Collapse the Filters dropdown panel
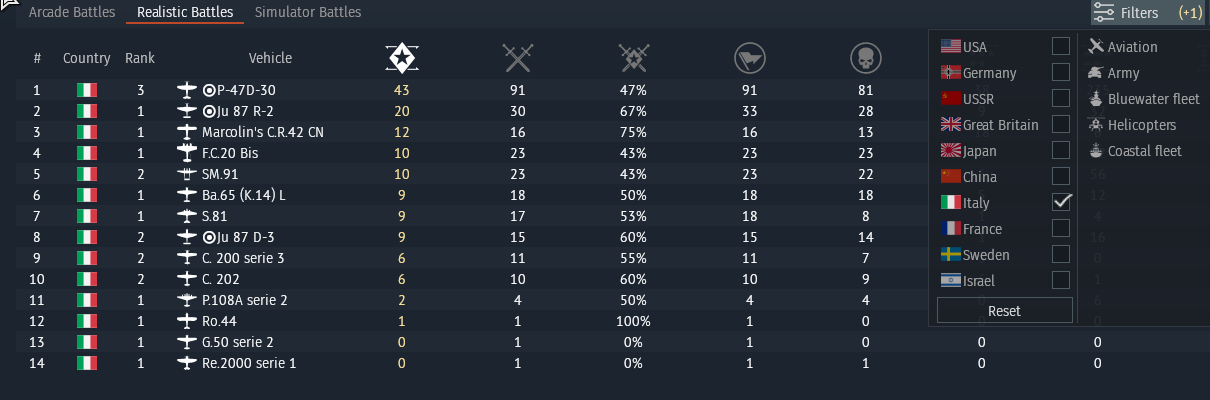The width and height of the screenshot is (1210, 400). click(1146, 13)
